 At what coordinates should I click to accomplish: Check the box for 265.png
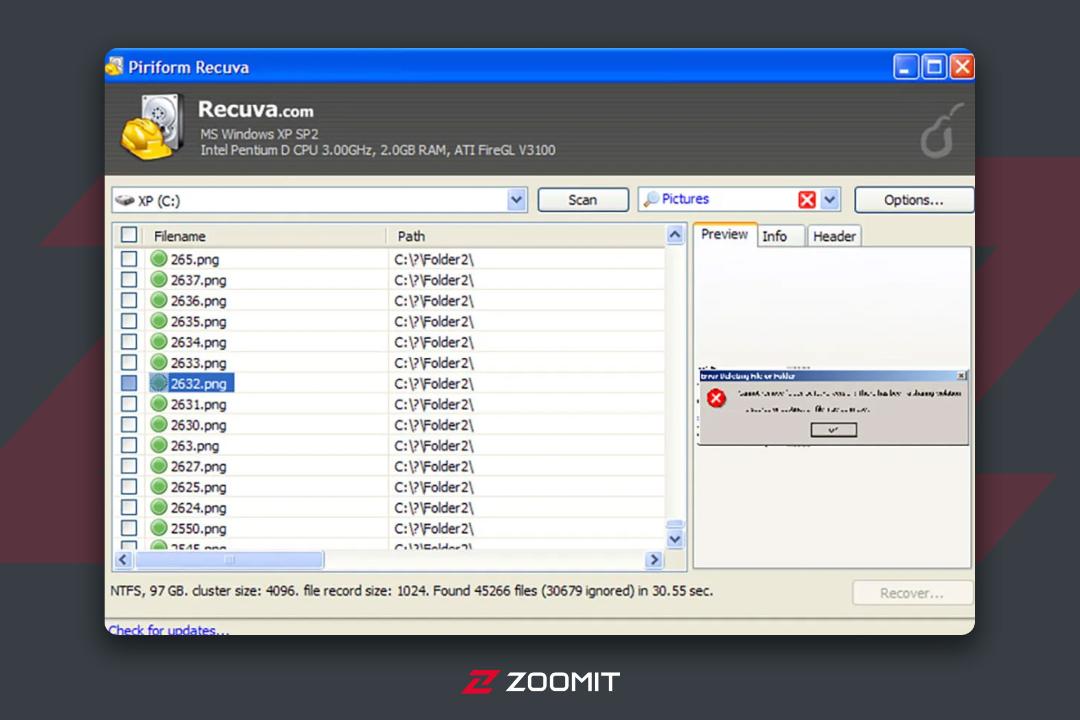[129, 259]
